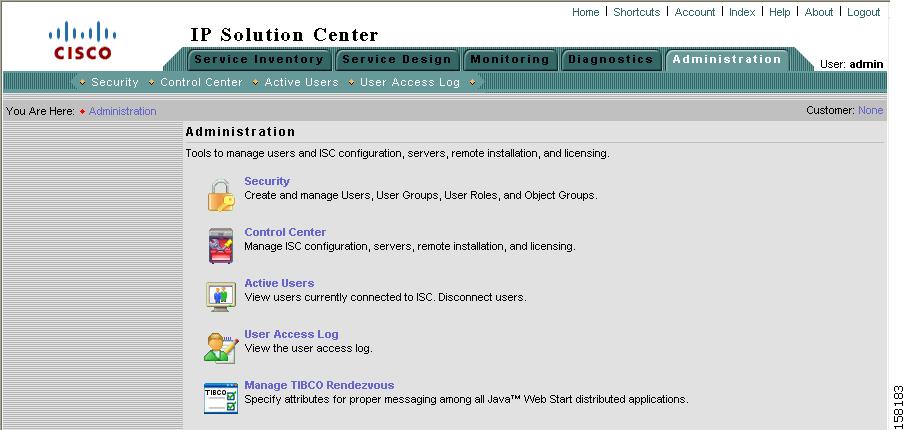Click the User Access Log icon

pos(221,347)
